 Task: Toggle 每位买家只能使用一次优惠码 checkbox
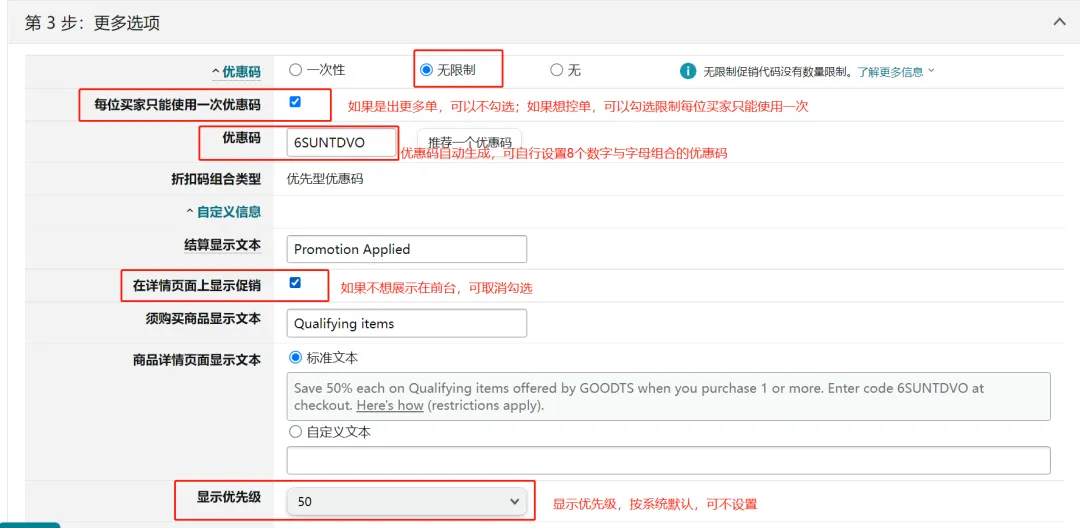(x=295, y=102)
